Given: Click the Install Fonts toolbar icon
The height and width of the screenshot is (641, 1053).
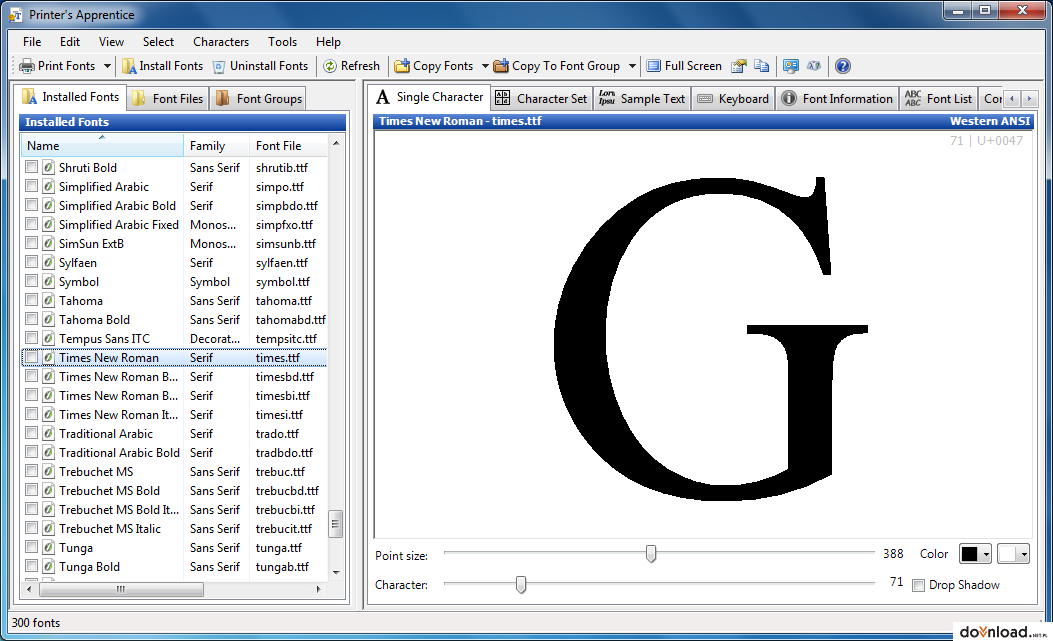Looking at the screenshot, I should tap(129, 66).
